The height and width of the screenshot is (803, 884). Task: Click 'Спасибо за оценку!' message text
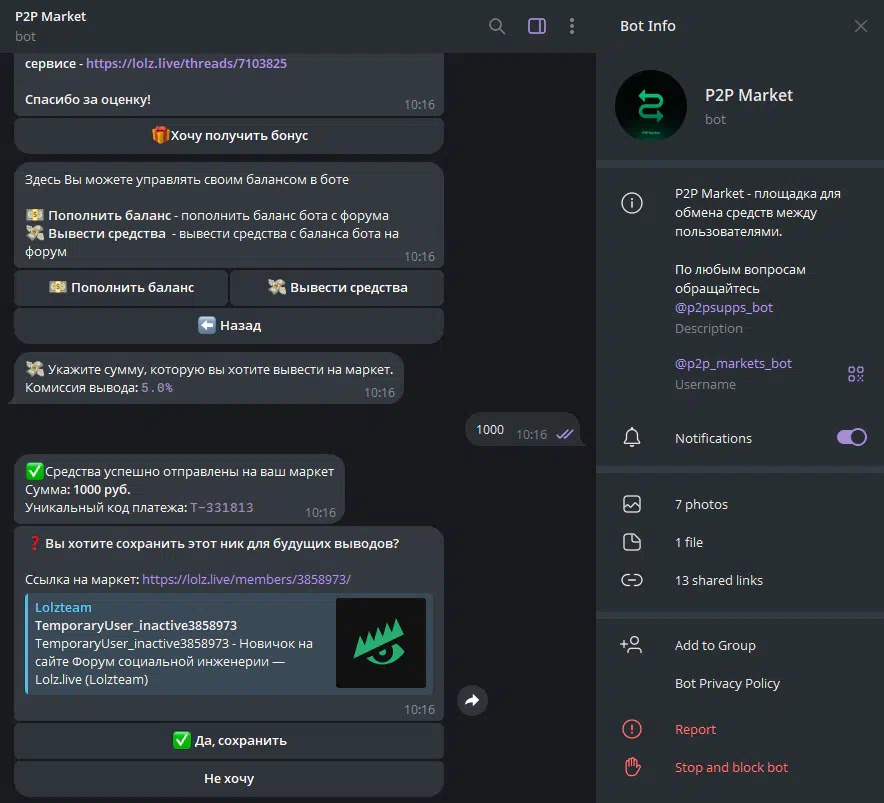88,99
